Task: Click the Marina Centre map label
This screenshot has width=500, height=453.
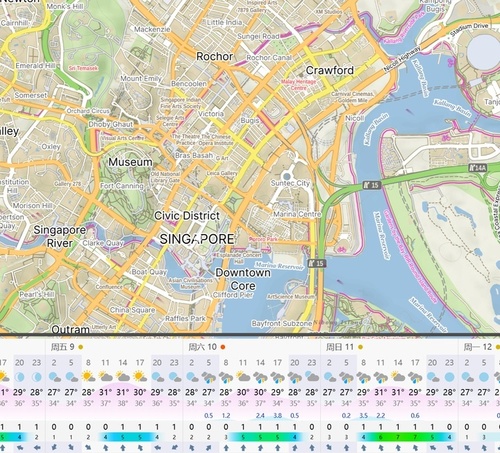Action: (297, 214)
